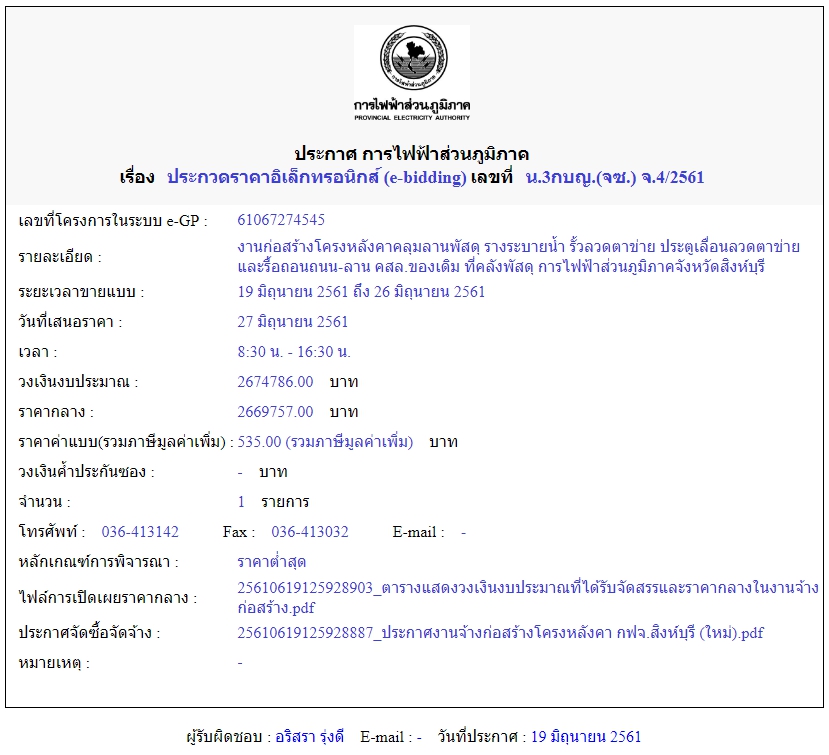Image resolution: width=829 pixels, height=755 pixels.
Task: Click bid date 27 มิถุนายน 2561
Action: [x=292, y=321]
